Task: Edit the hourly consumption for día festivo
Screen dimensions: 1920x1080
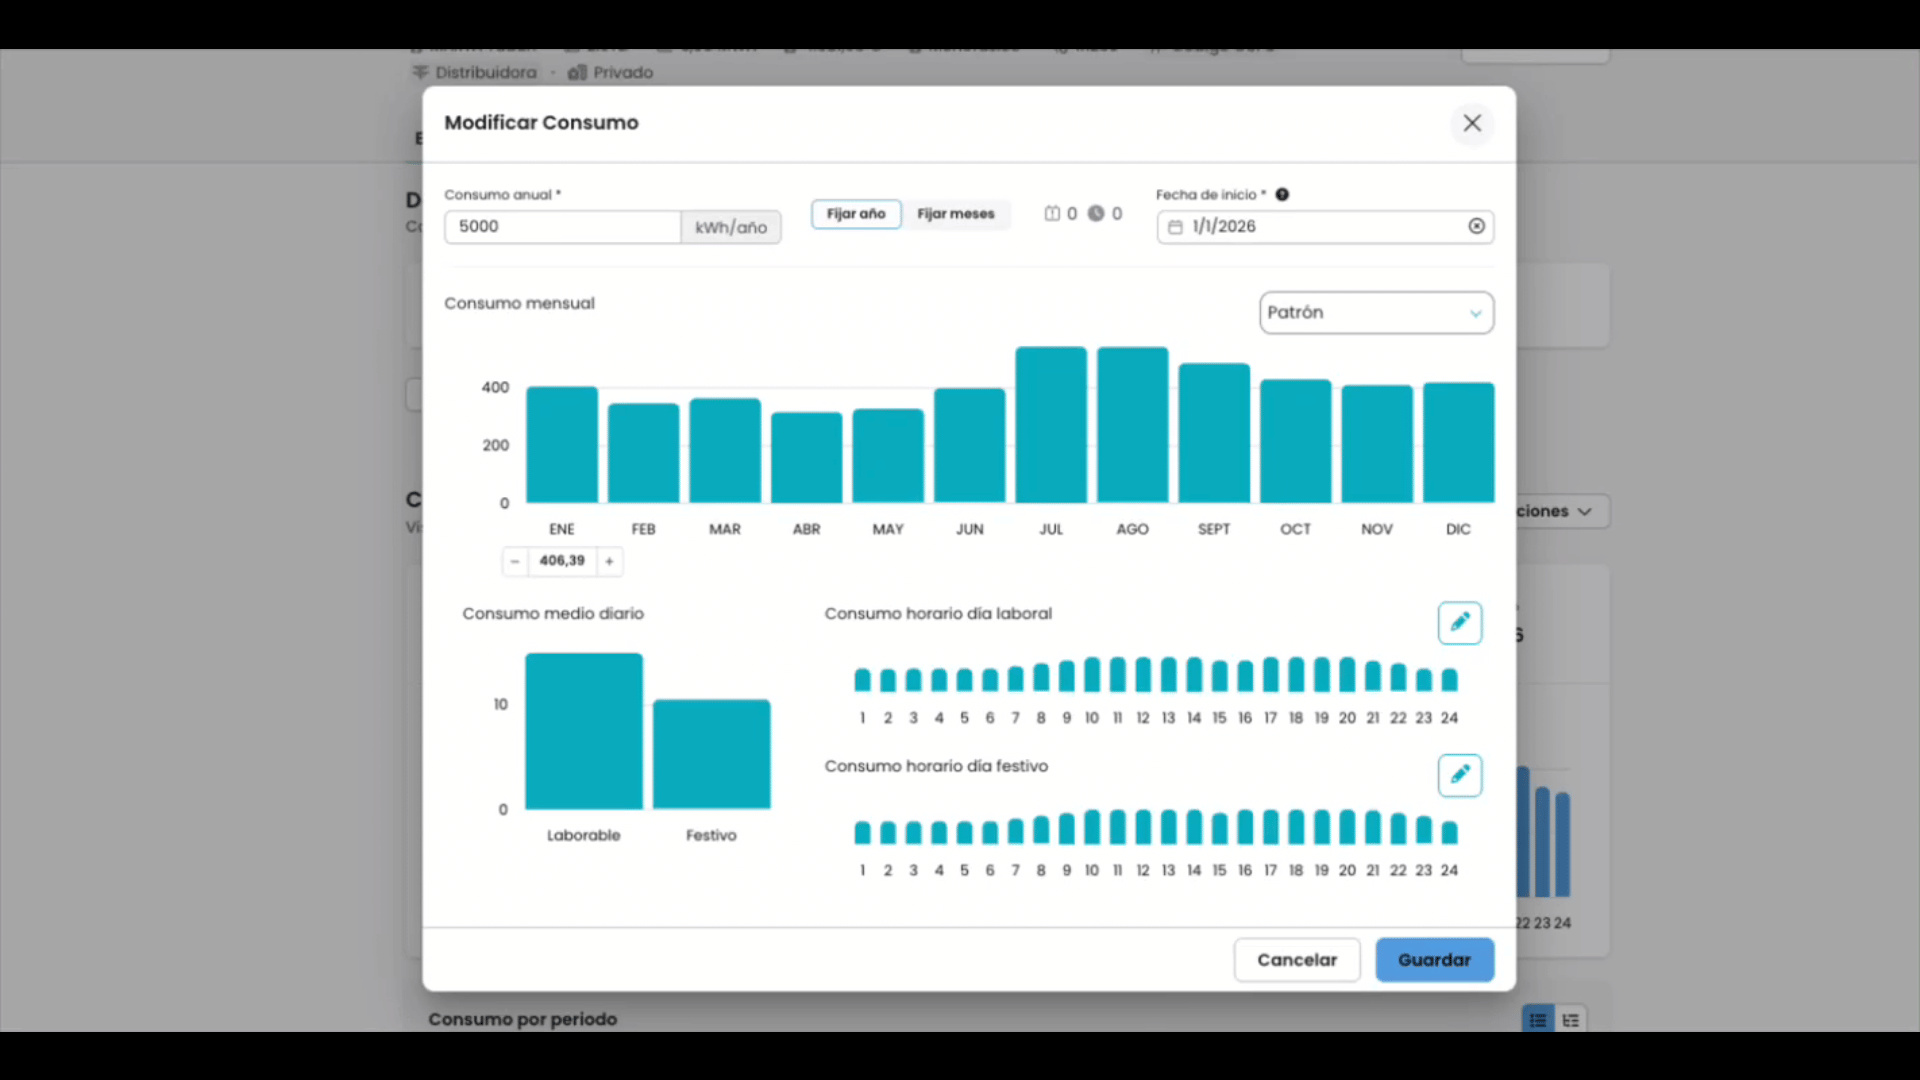Action: pos(1460,775)
